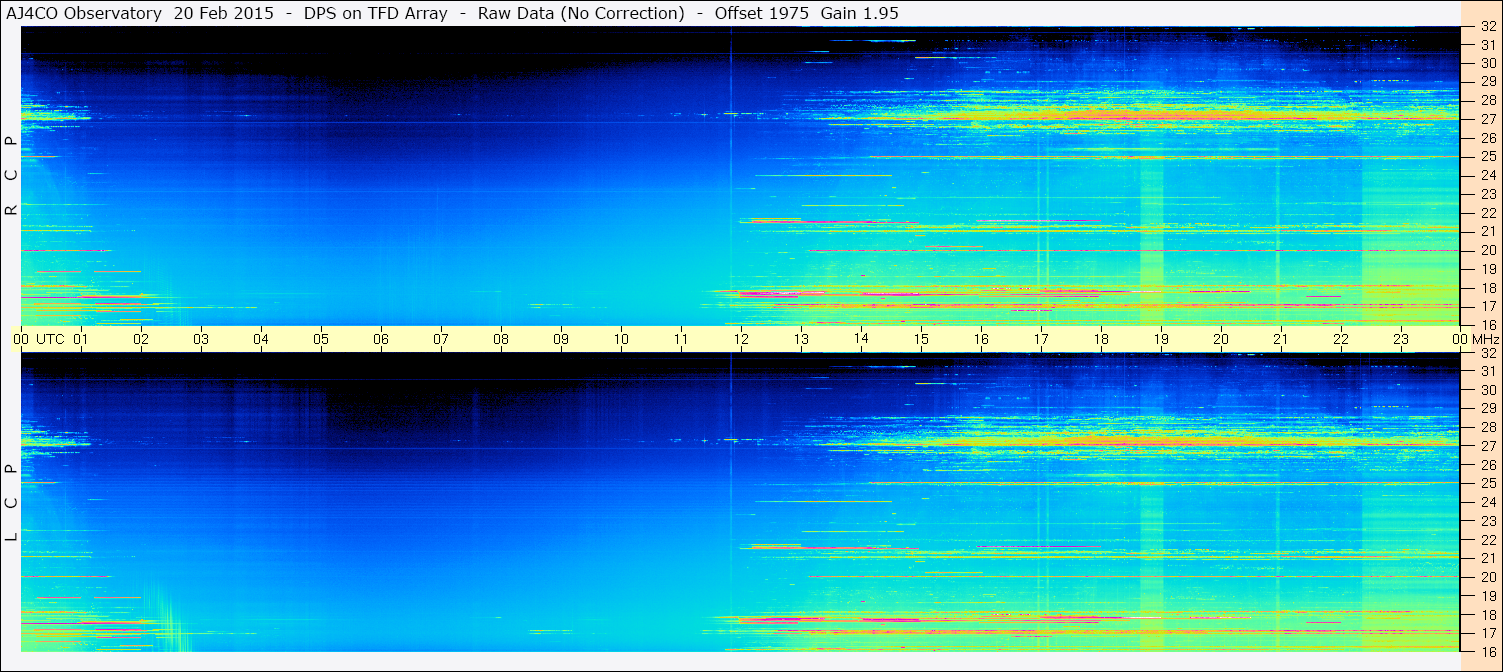Click hour marker 23 on the UTC time axis

coord(1401,339)
